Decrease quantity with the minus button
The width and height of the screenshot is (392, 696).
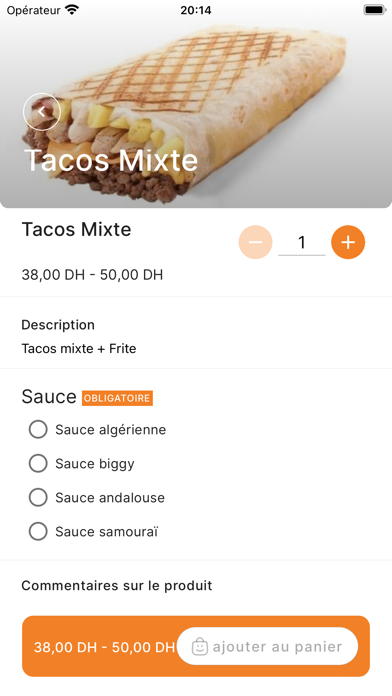point(255,242)
